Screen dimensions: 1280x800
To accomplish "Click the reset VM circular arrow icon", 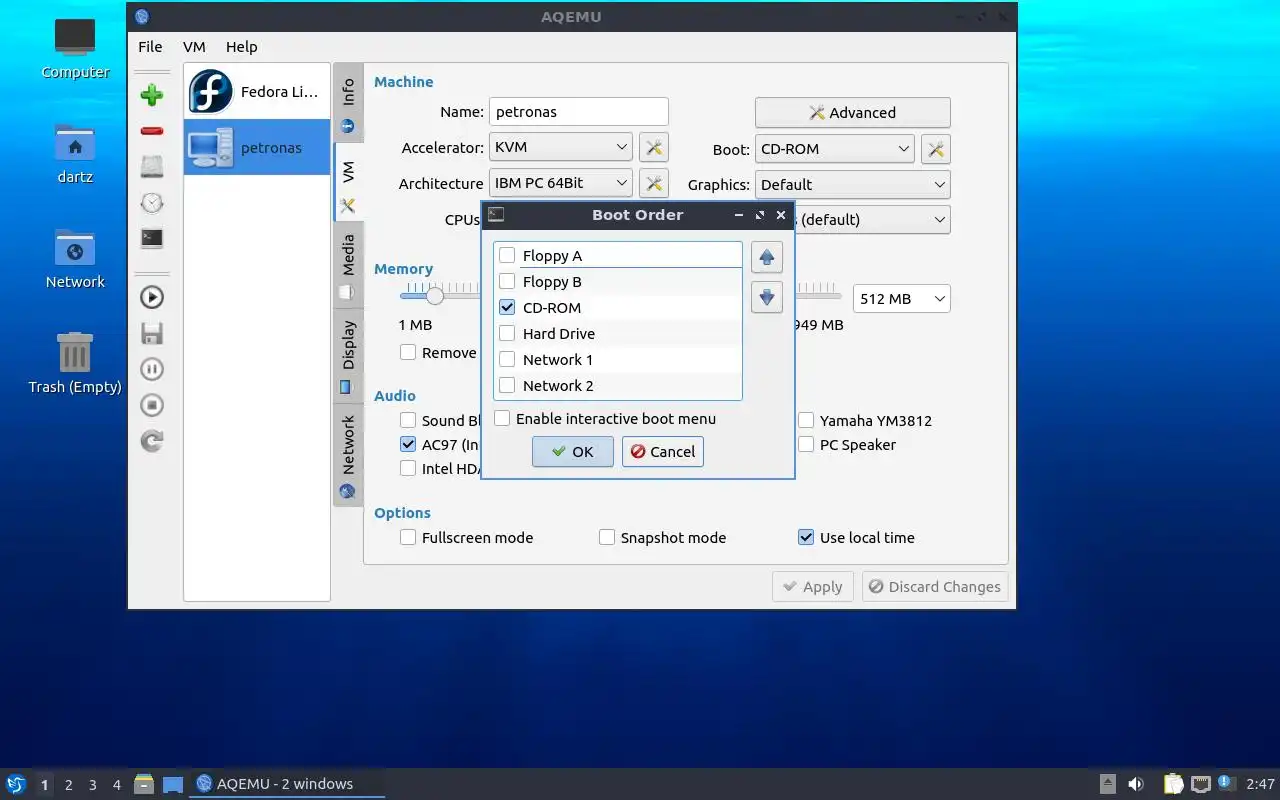I will 152,441.
